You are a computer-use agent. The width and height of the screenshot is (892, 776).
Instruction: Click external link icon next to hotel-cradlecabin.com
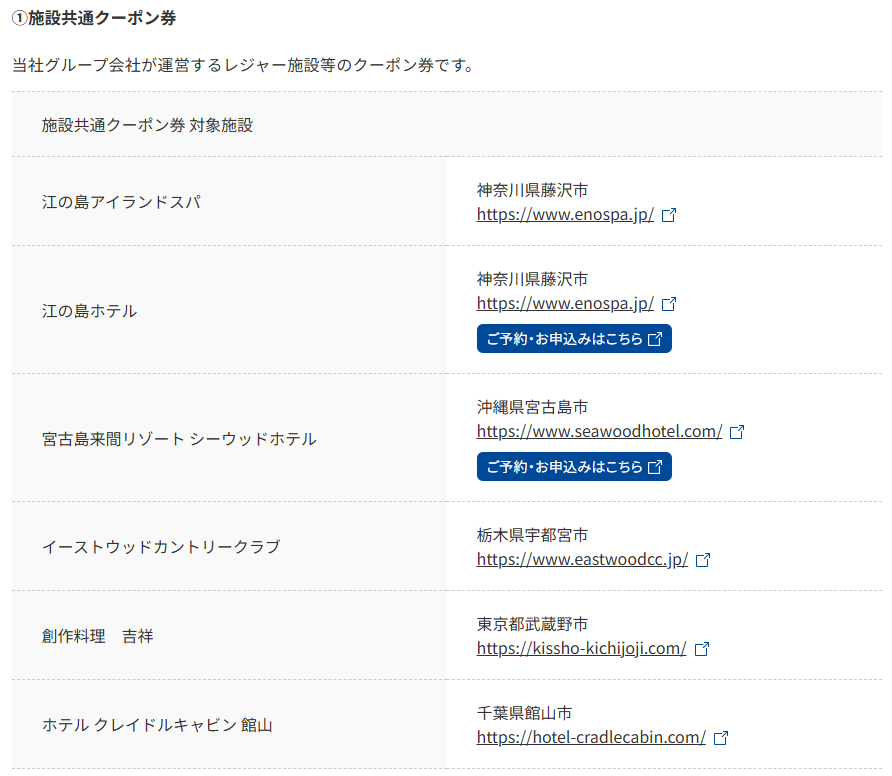click(x=721, y=738)
